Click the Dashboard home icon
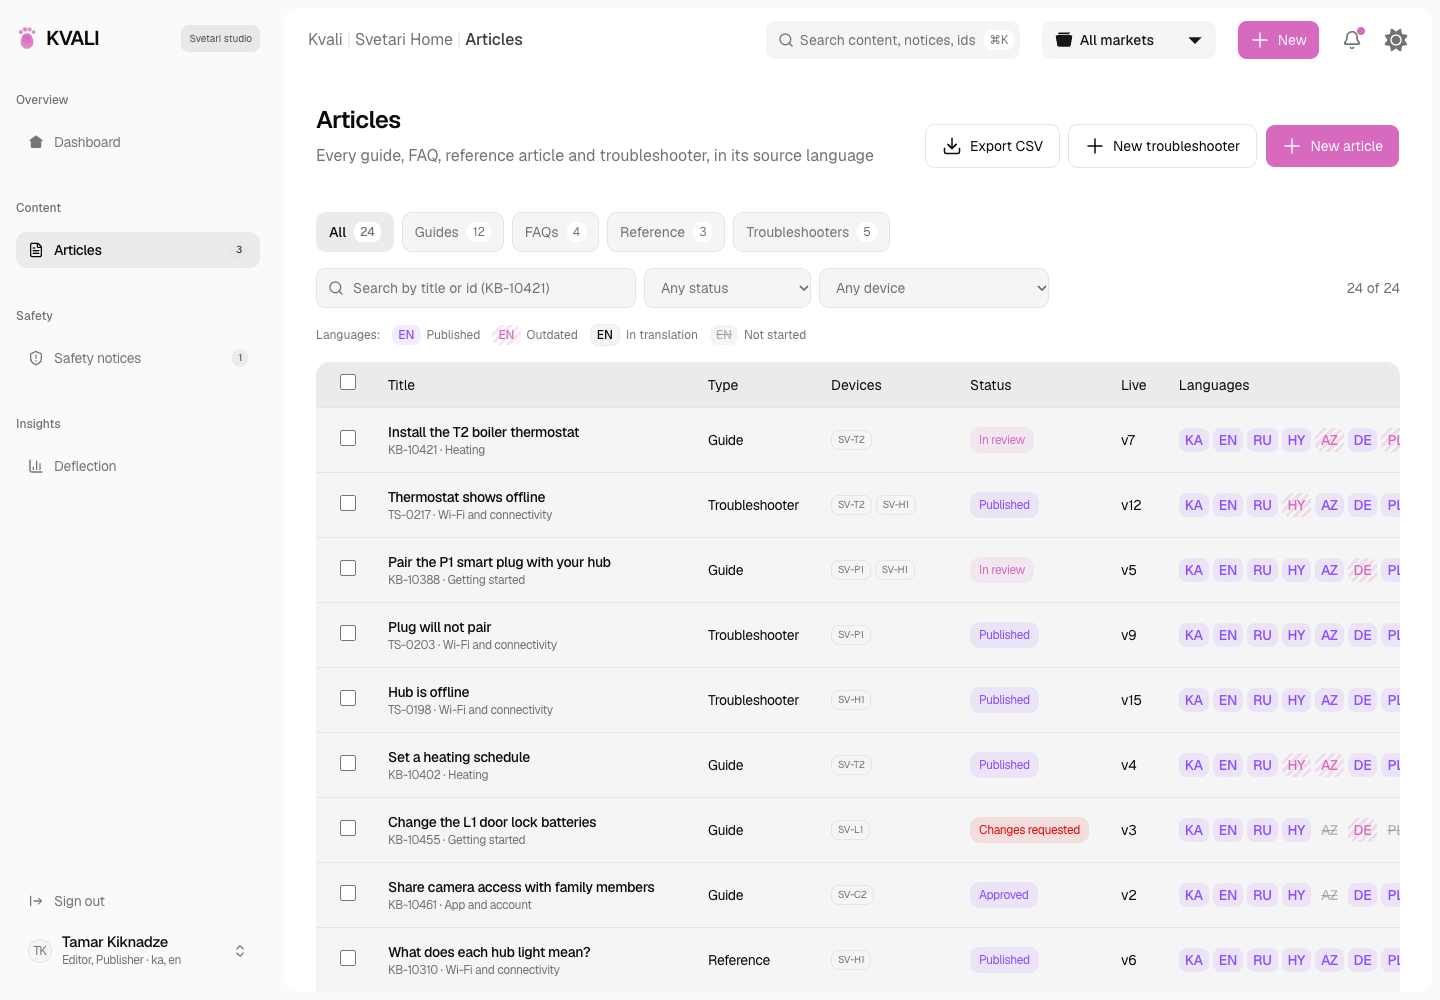The height and width of the screenshot is (1000, 1440). tap(36, 142)
